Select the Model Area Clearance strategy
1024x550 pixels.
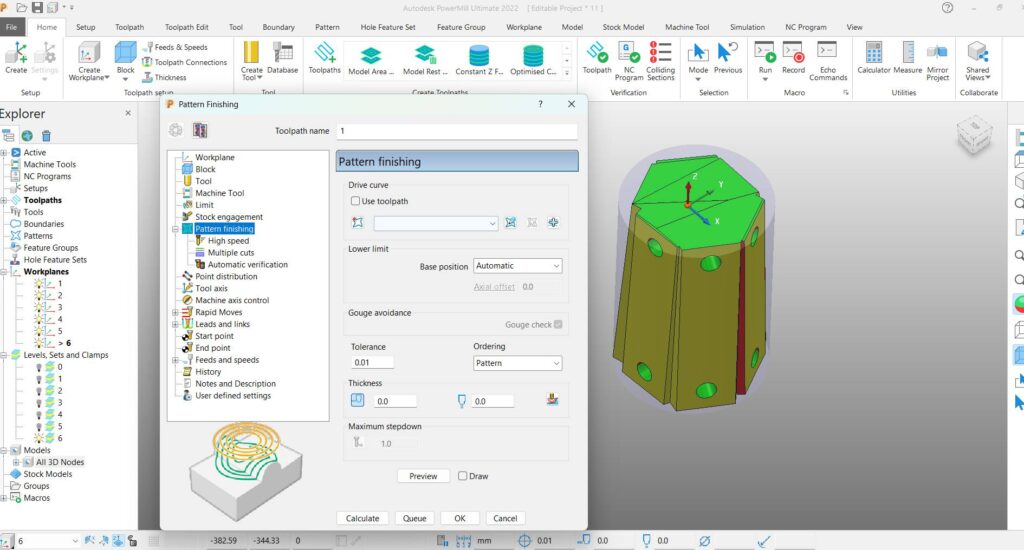(371, 61)
